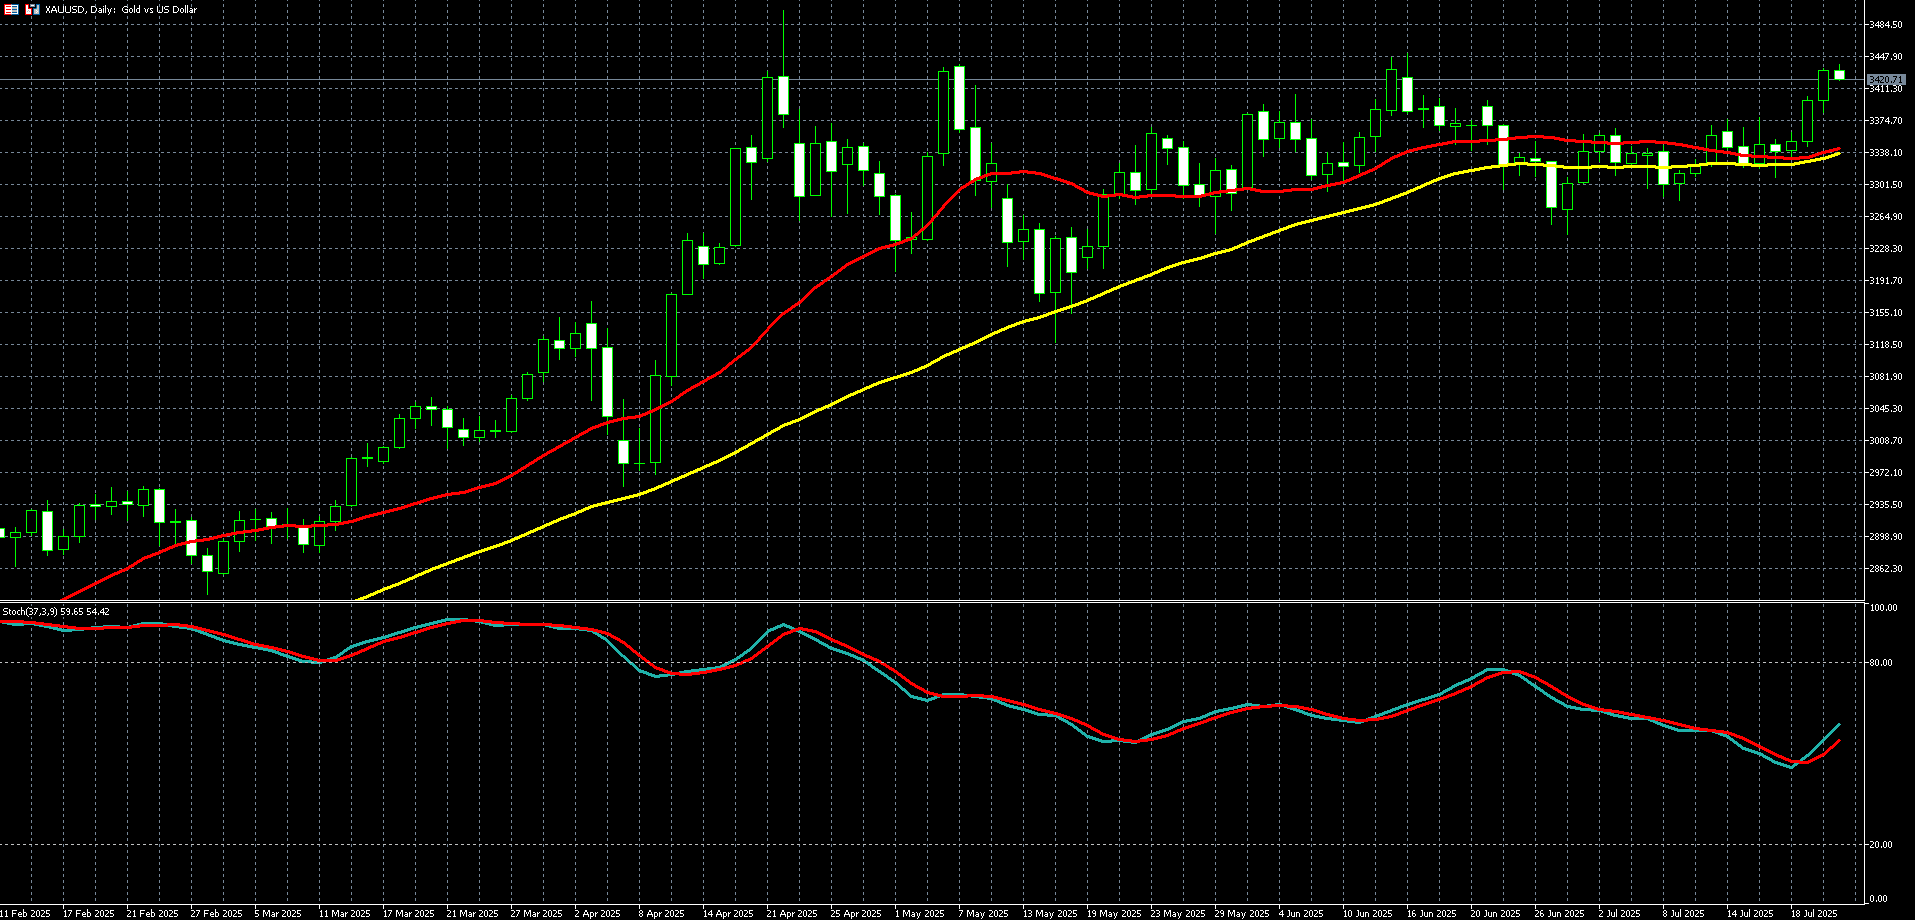Click the Stoch(37,3,9) indicator label
This screenshot has height=920, width=1915.
click(56, 611)
